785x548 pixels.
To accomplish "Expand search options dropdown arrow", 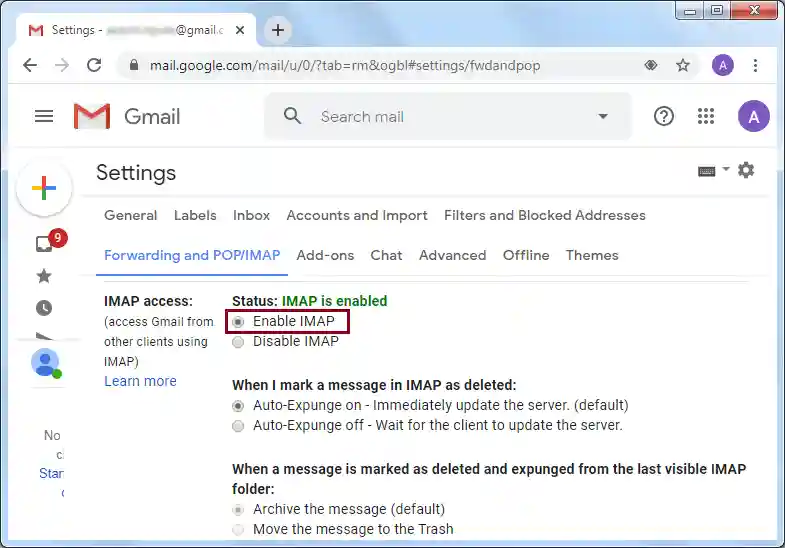I will click(x=603, y=116).
